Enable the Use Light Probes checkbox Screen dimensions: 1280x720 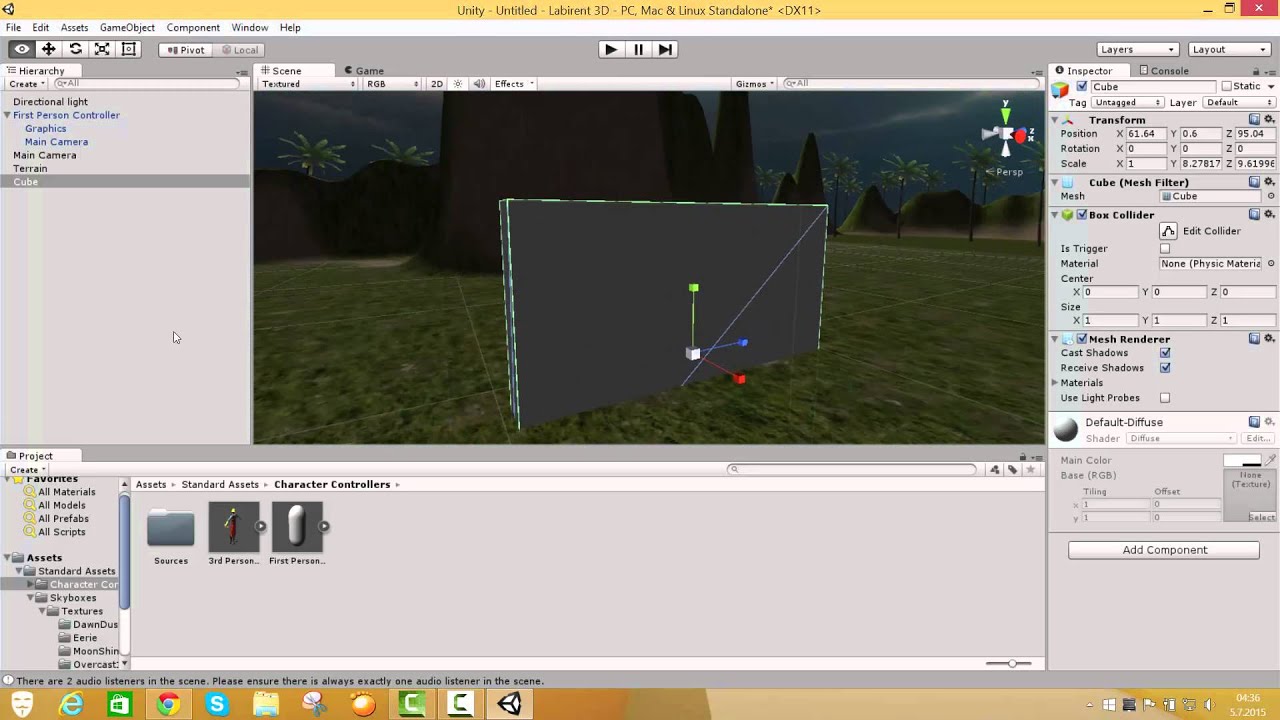tap(1165, 398)
